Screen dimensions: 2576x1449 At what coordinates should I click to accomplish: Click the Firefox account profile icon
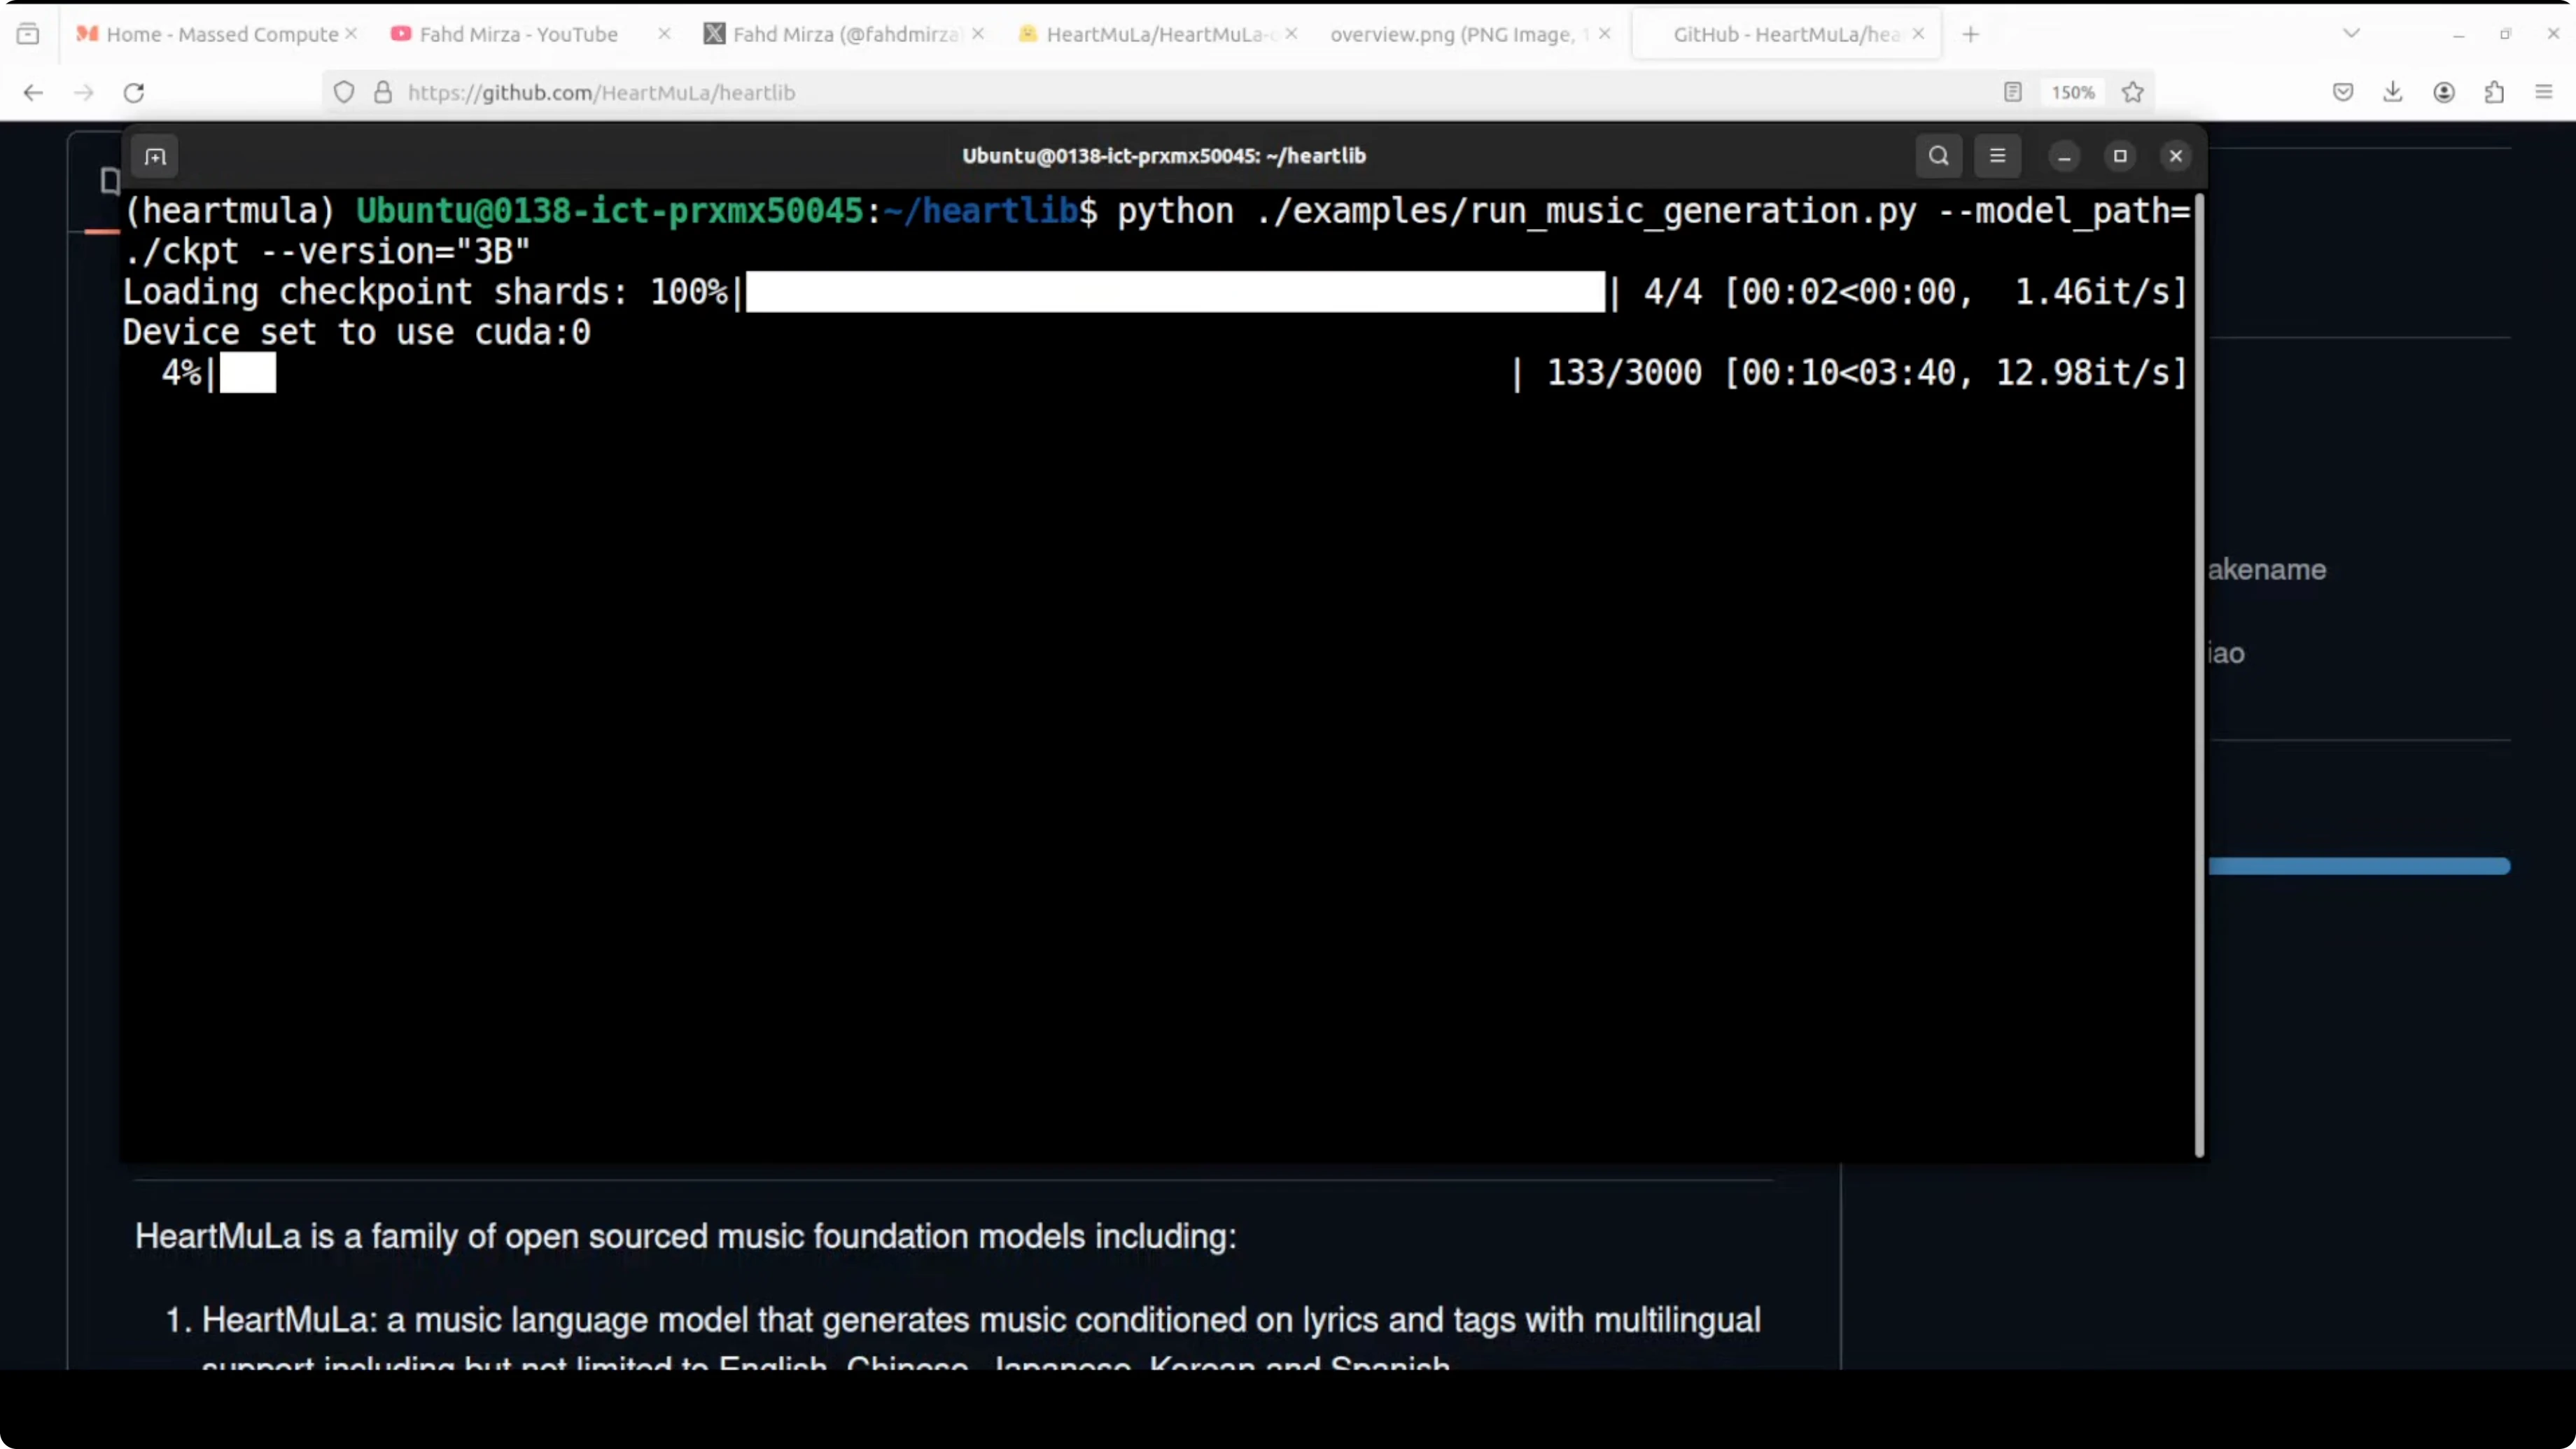[2444, 93]
